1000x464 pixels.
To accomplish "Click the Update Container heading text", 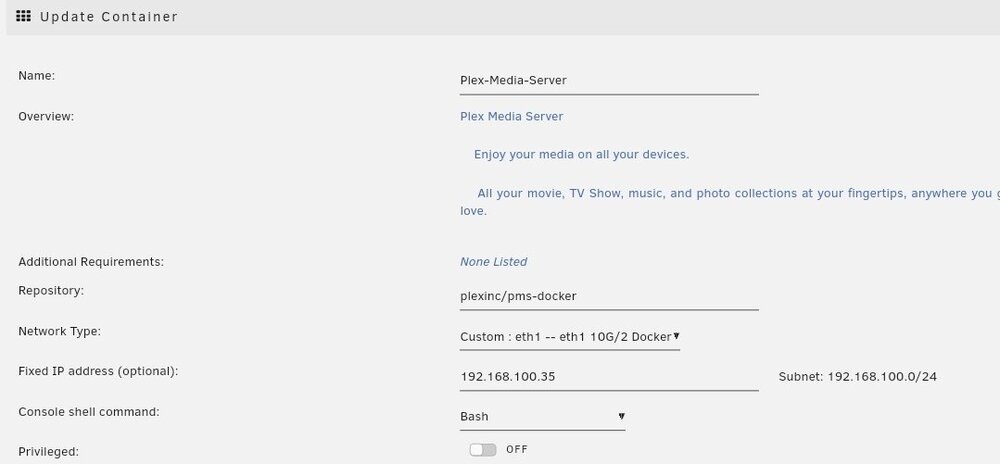I will pyautogui.click(x=108, y=17).
